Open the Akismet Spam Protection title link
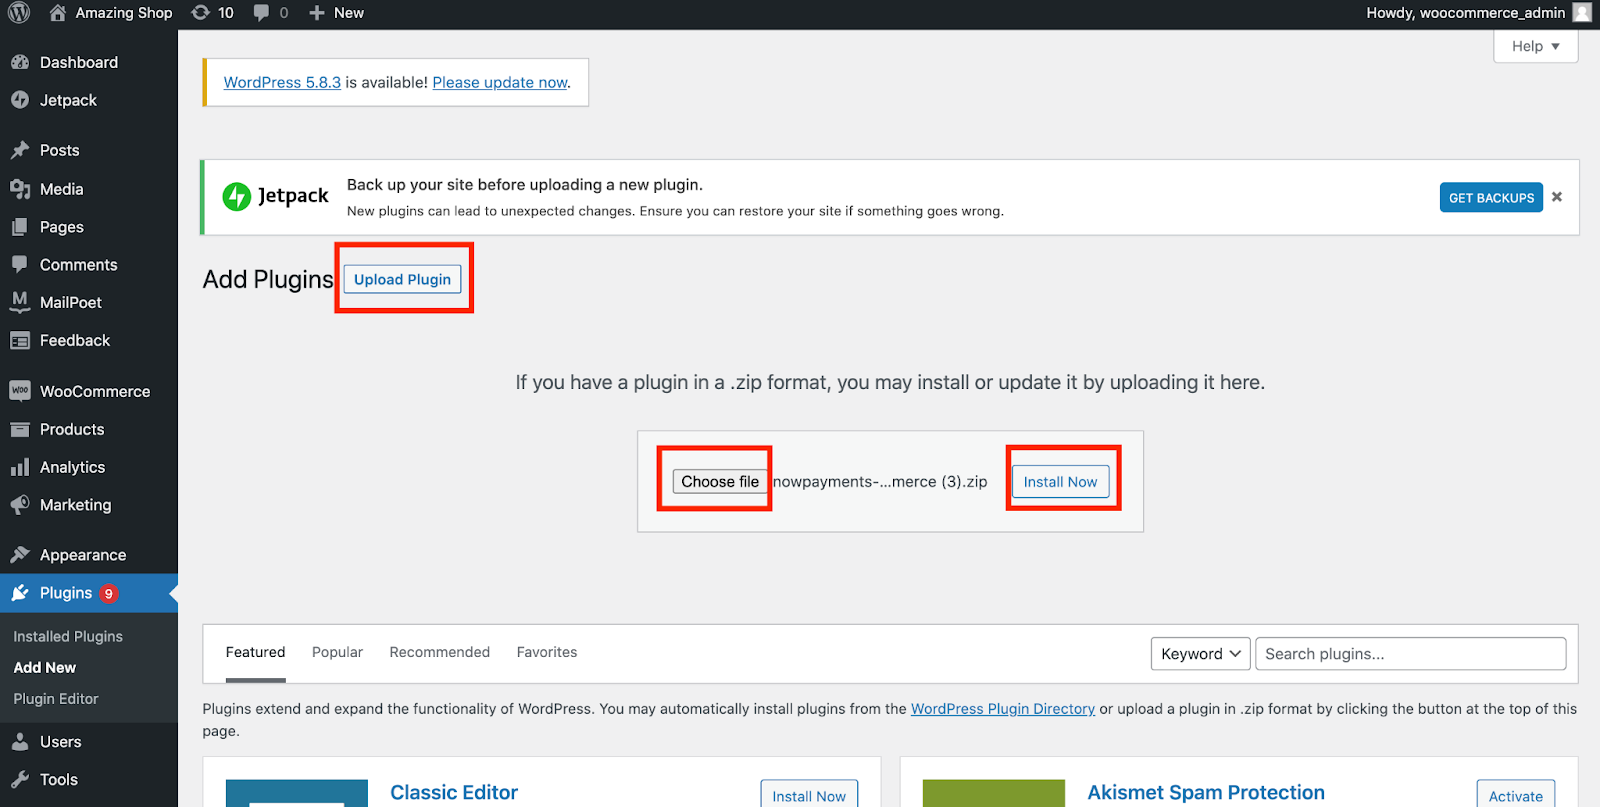Viewport: 1600px width, 807px height. click(x=1206, y=792)
